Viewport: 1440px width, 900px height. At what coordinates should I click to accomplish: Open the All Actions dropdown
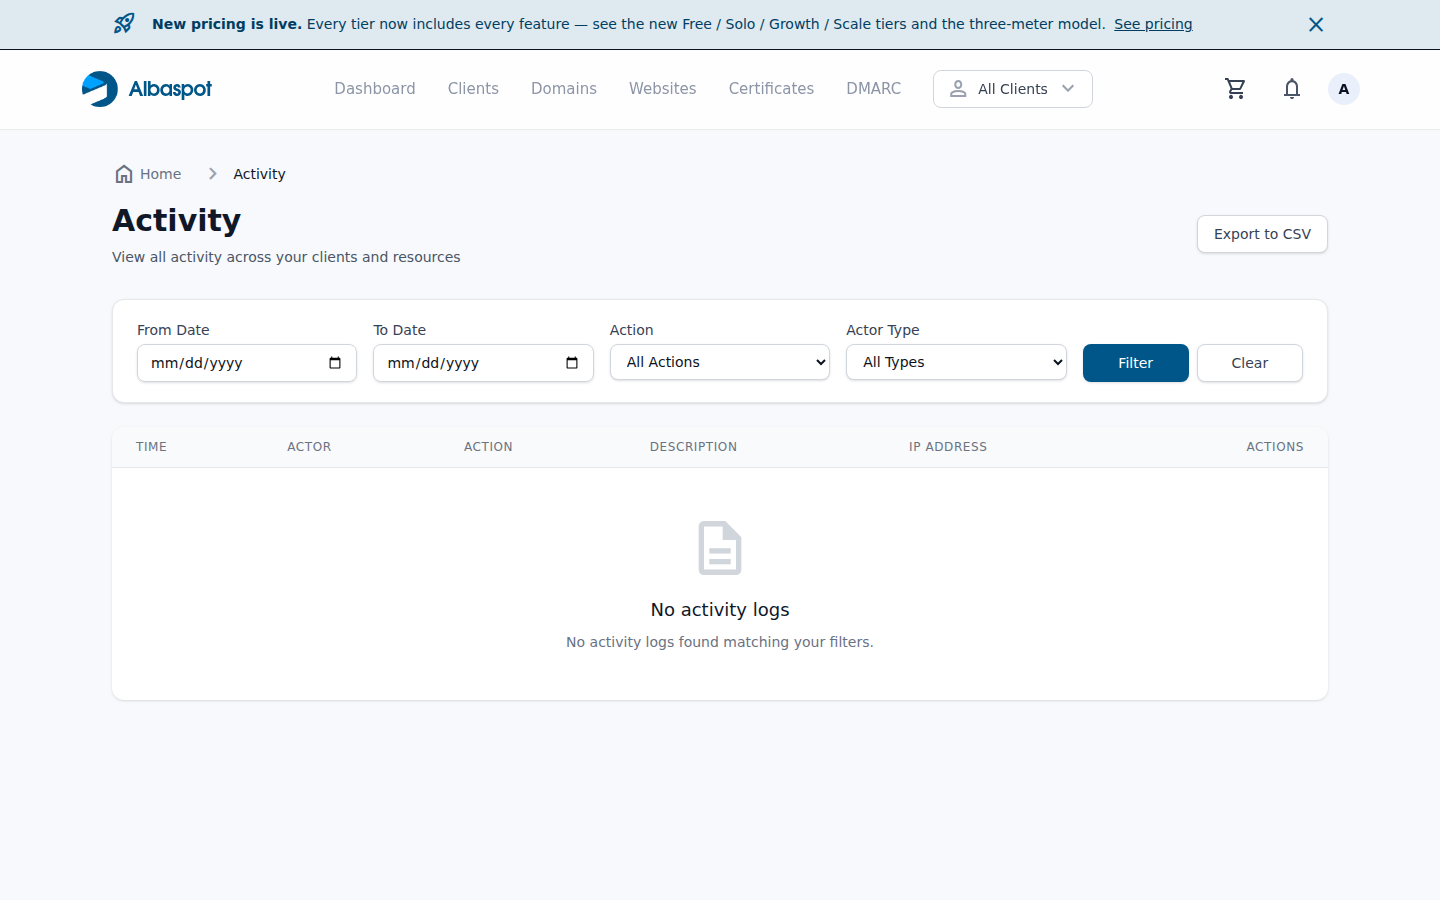coord(719,362)
